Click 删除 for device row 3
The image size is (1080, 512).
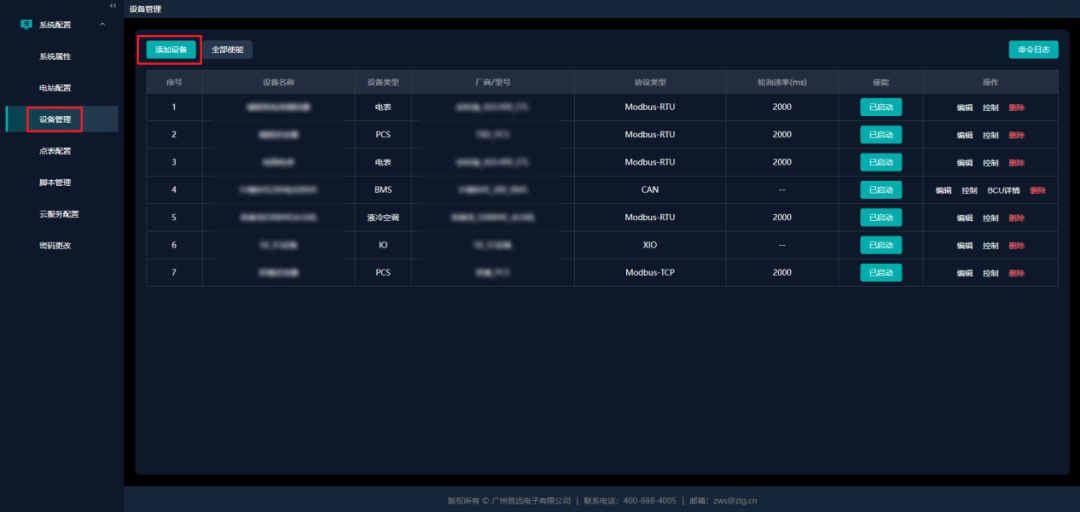pyautogui.click(x=1017, y=163)
